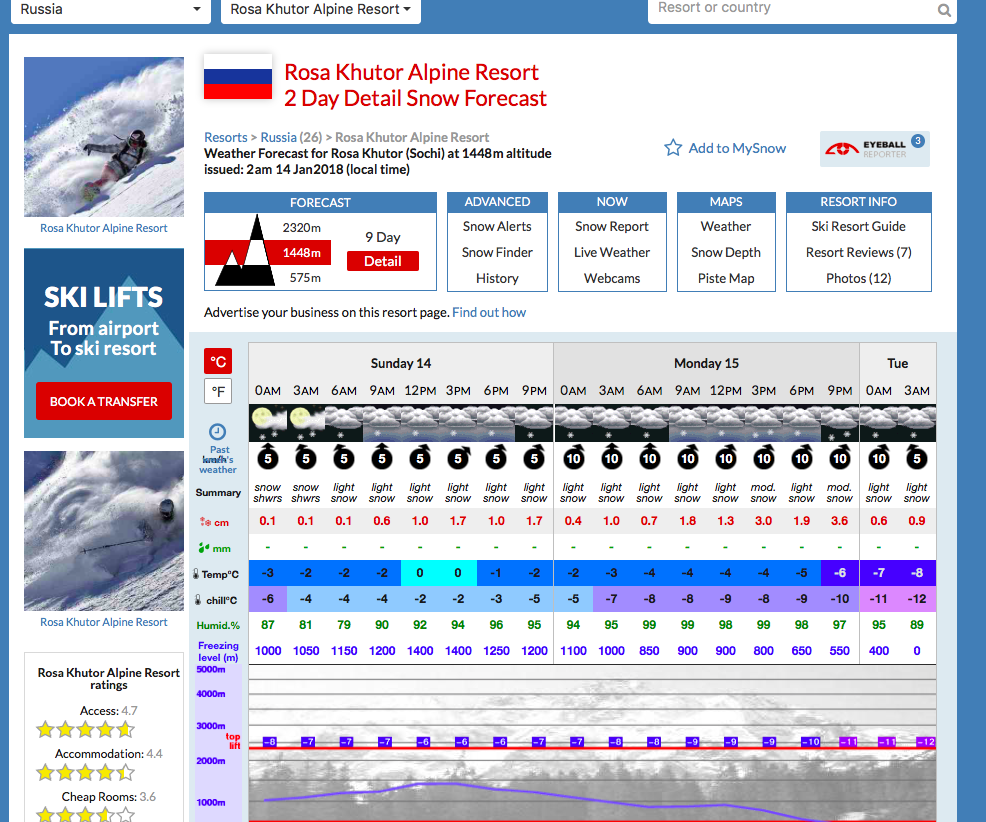Open Piste Map under Maps

(x=726, y=279)
